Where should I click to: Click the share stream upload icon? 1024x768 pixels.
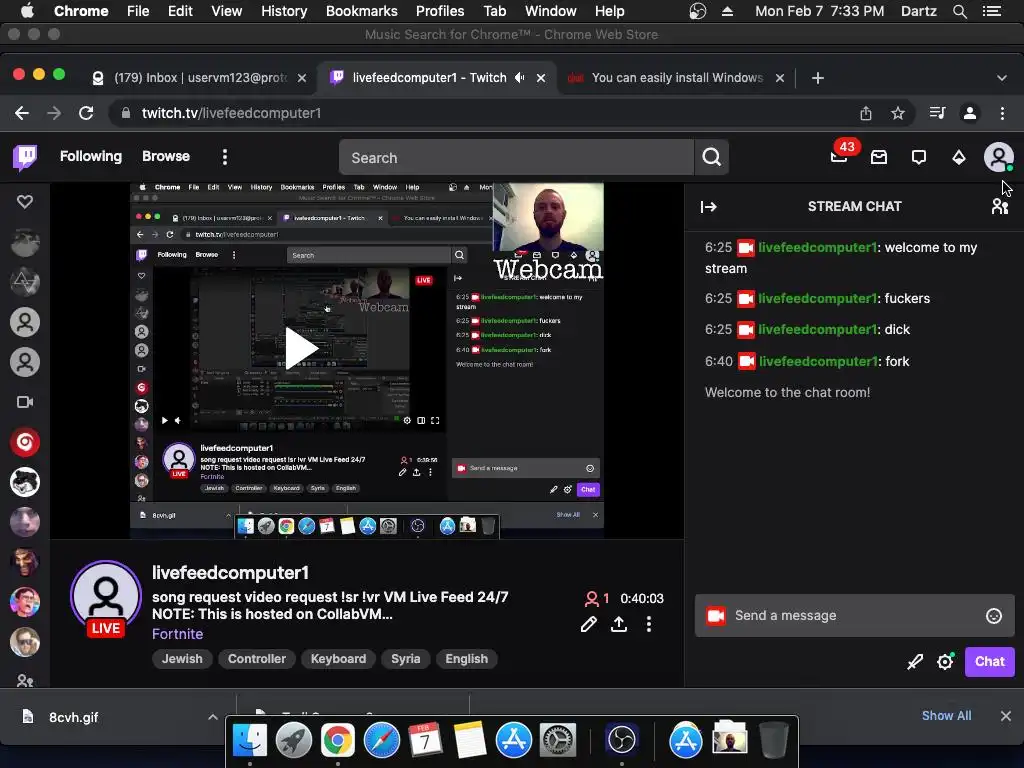[x=618, y=624]
